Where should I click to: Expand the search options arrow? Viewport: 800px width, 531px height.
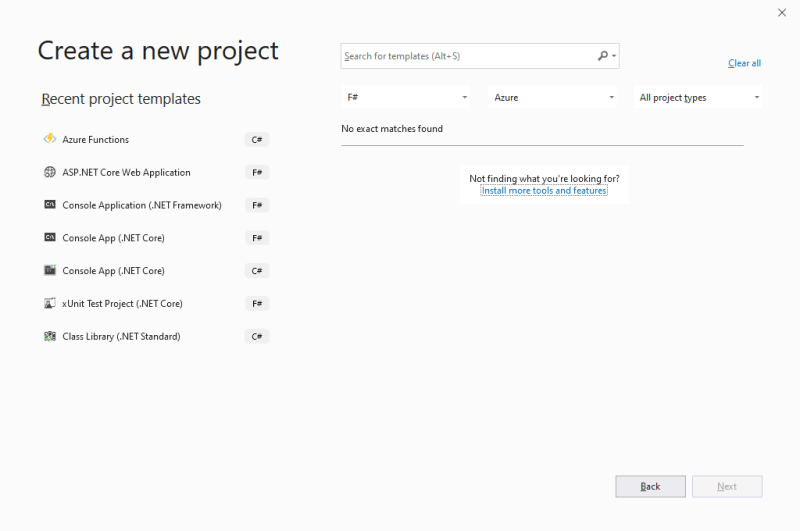point(614,56)
